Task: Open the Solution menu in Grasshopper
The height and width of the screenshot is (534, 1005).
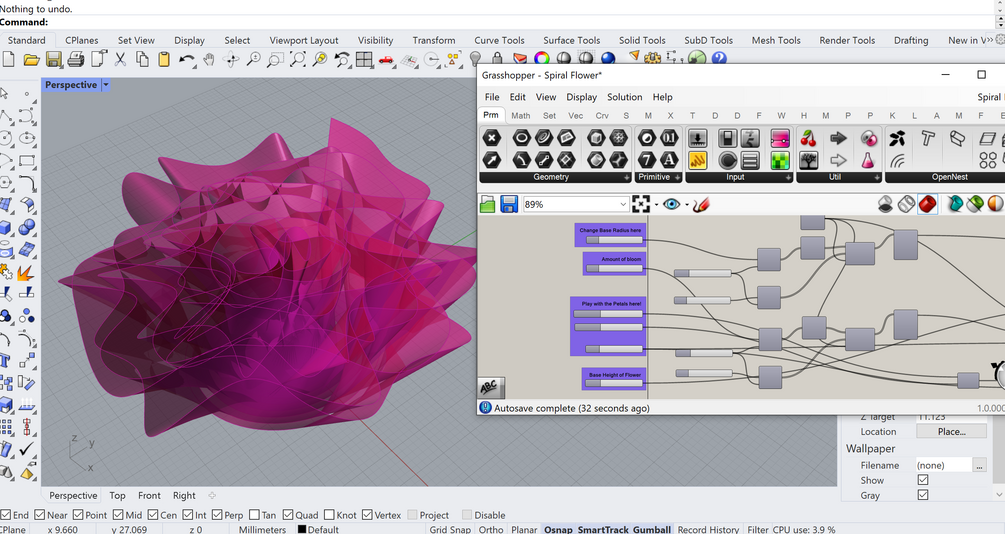Action: (x=624, y=97)
